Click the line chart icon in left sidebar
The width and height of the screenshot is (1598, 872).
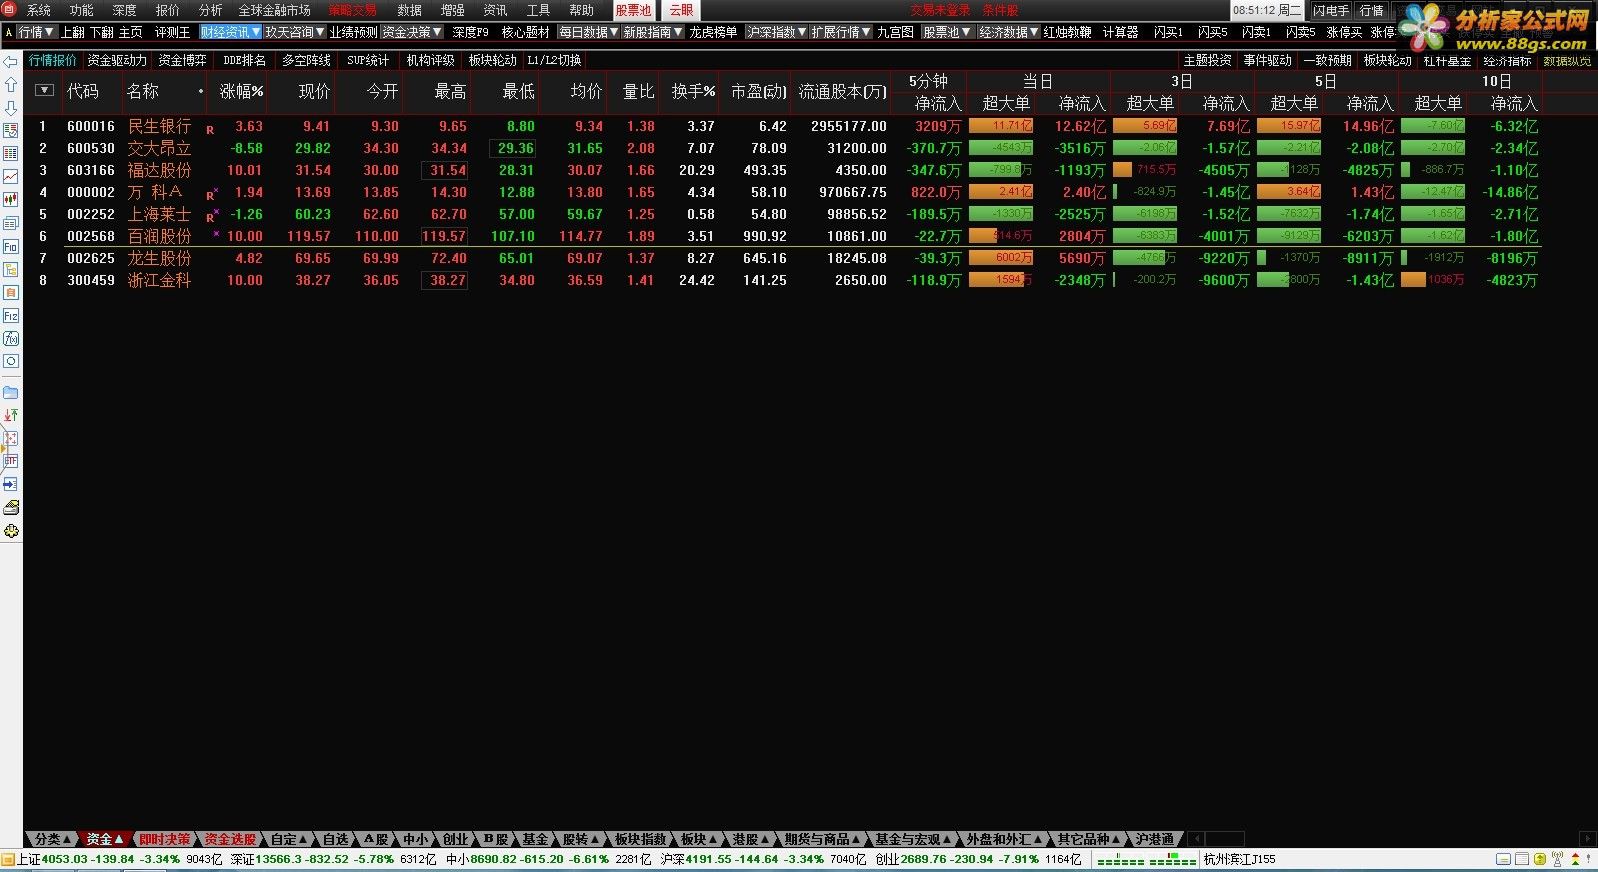tap(11, 177)
